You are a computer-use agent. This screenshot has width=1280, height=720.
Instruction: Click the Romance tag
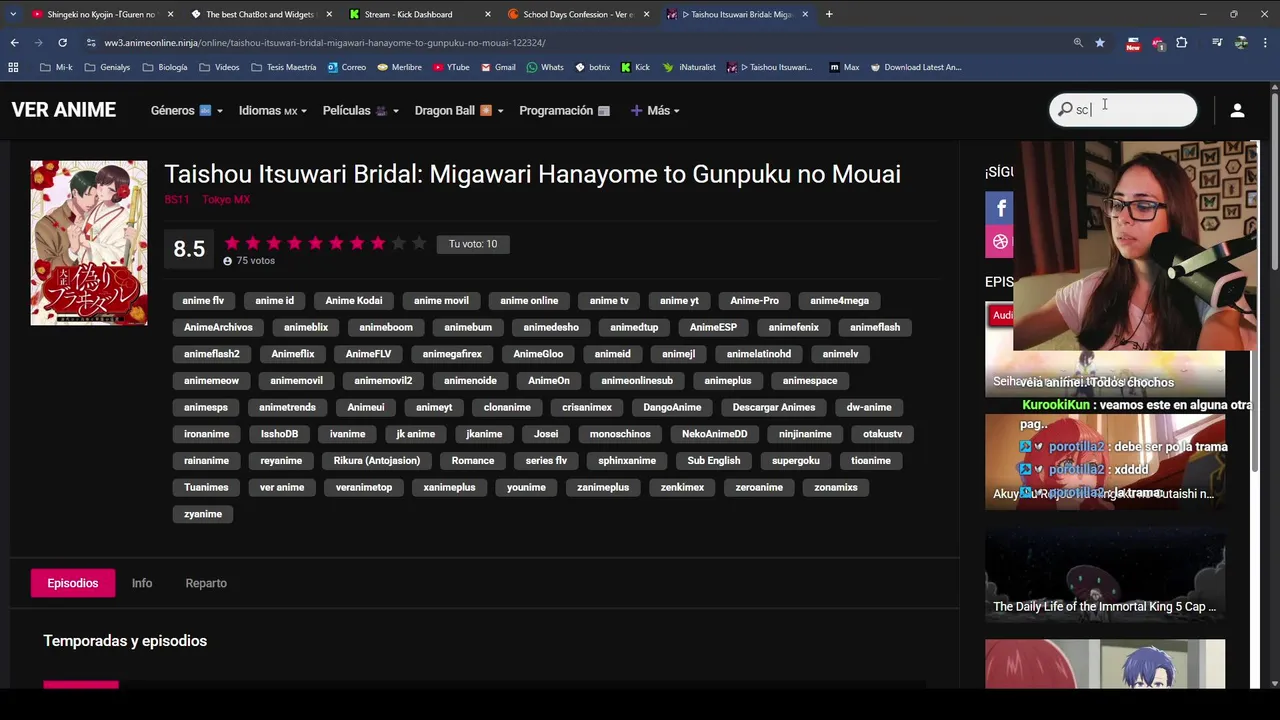click(x=473, y=461)
